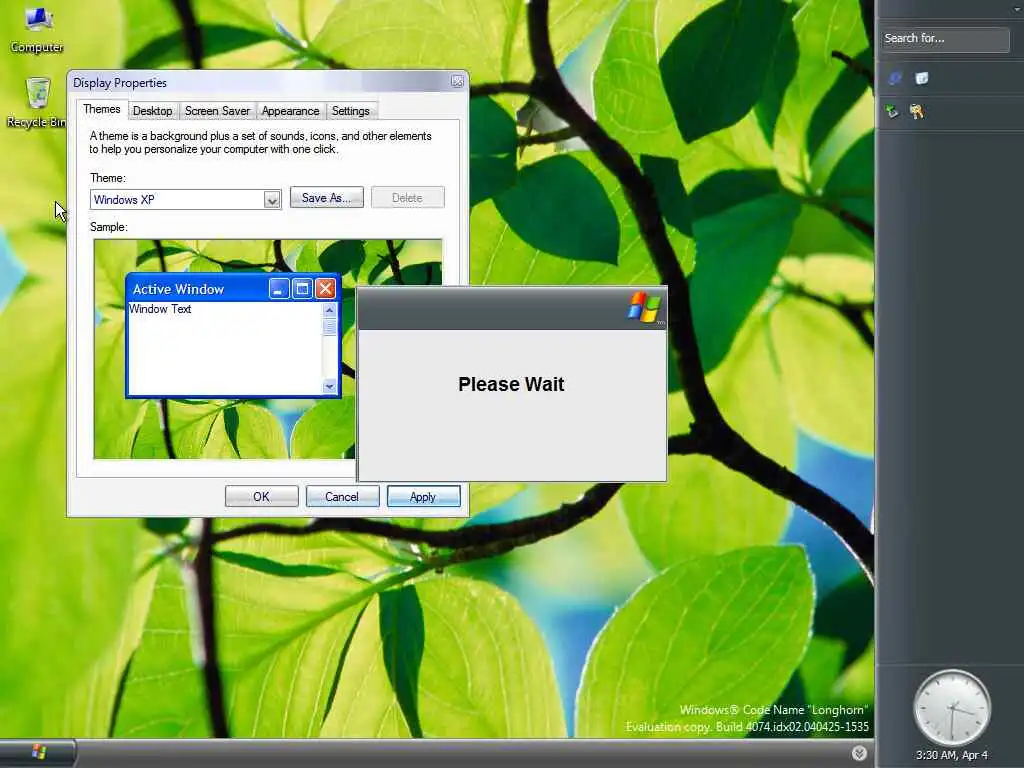The height and width of the screenshot is (768, 1024).
Task: Click the greyed Delete button
Action: (408, 198)
